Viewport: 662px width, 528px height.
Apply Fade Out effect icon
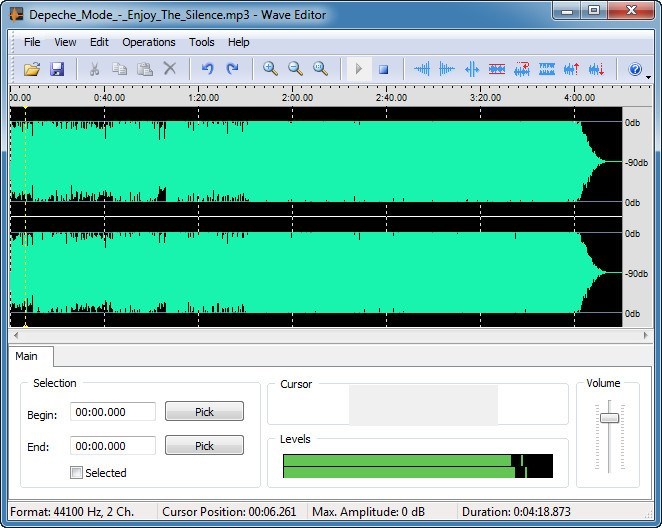[x=447, y=69]
